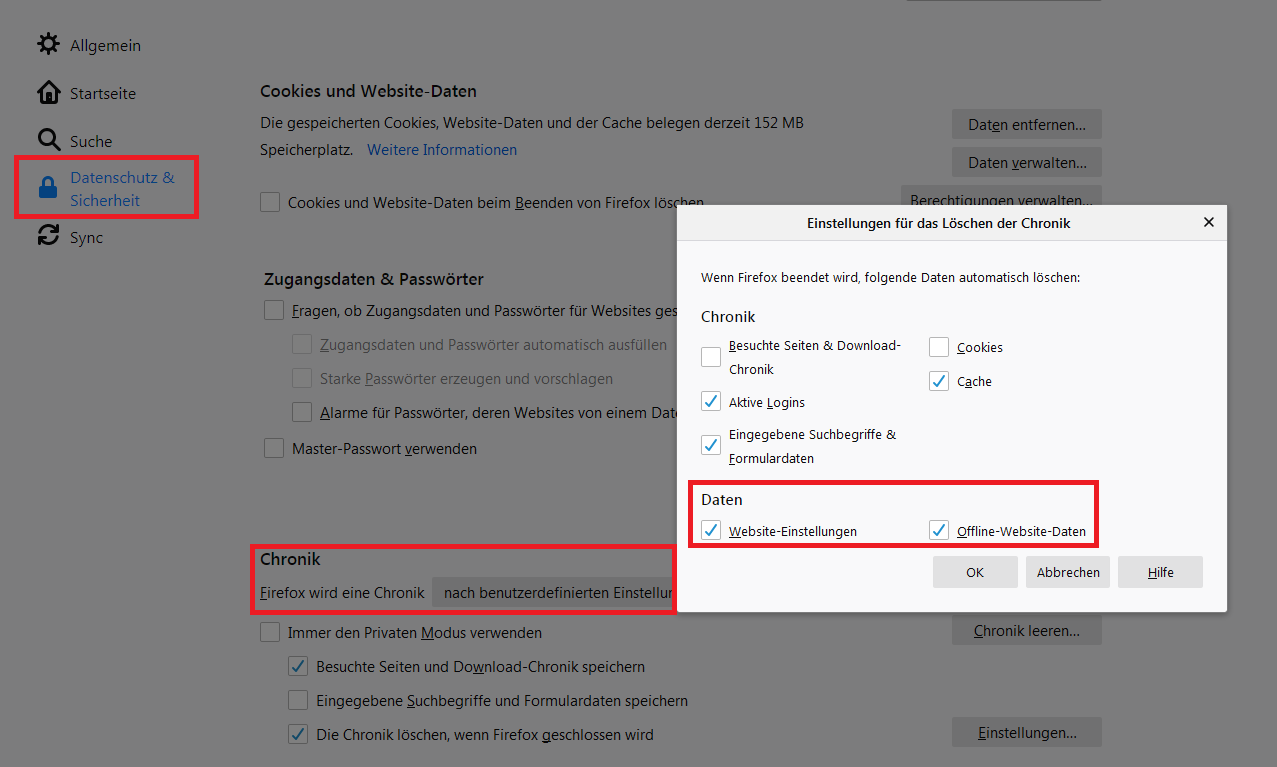The height and width of the screenshot is (767, 1277).
Task: Uncheck the Cache checkbox
Action: 938,381
